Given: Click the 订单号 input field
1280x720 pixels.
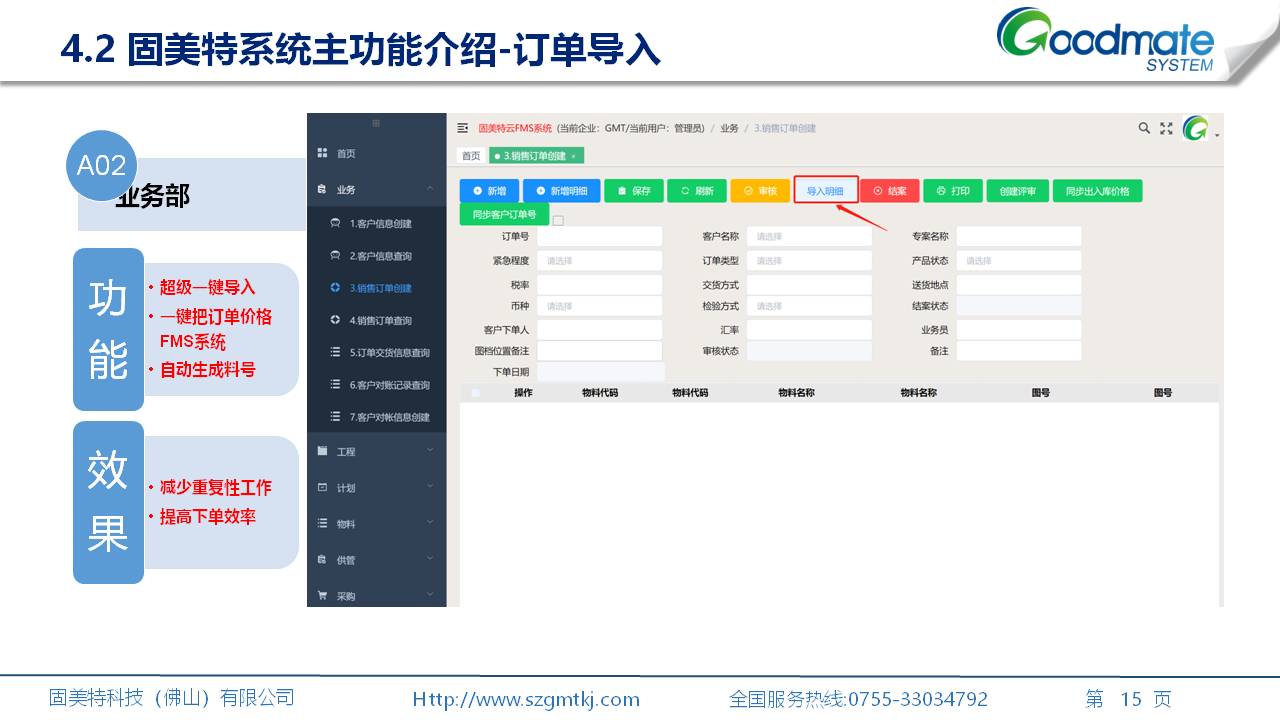Looking at the screenshot, I should pyautogui.click(x=599, y=237).
